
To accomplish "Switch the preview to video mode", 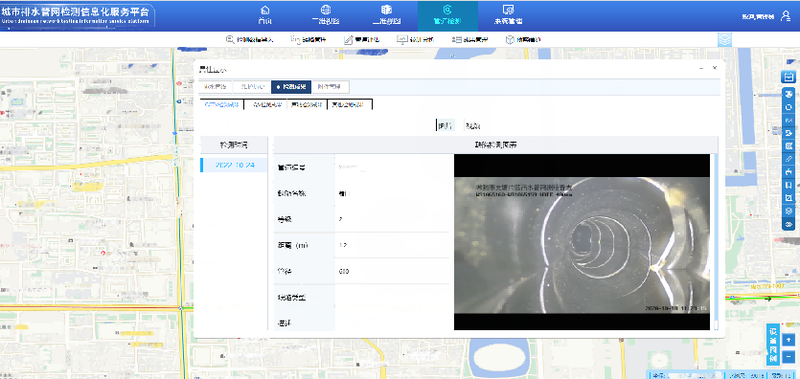I will pyautogui.click(x=472, y=125).
